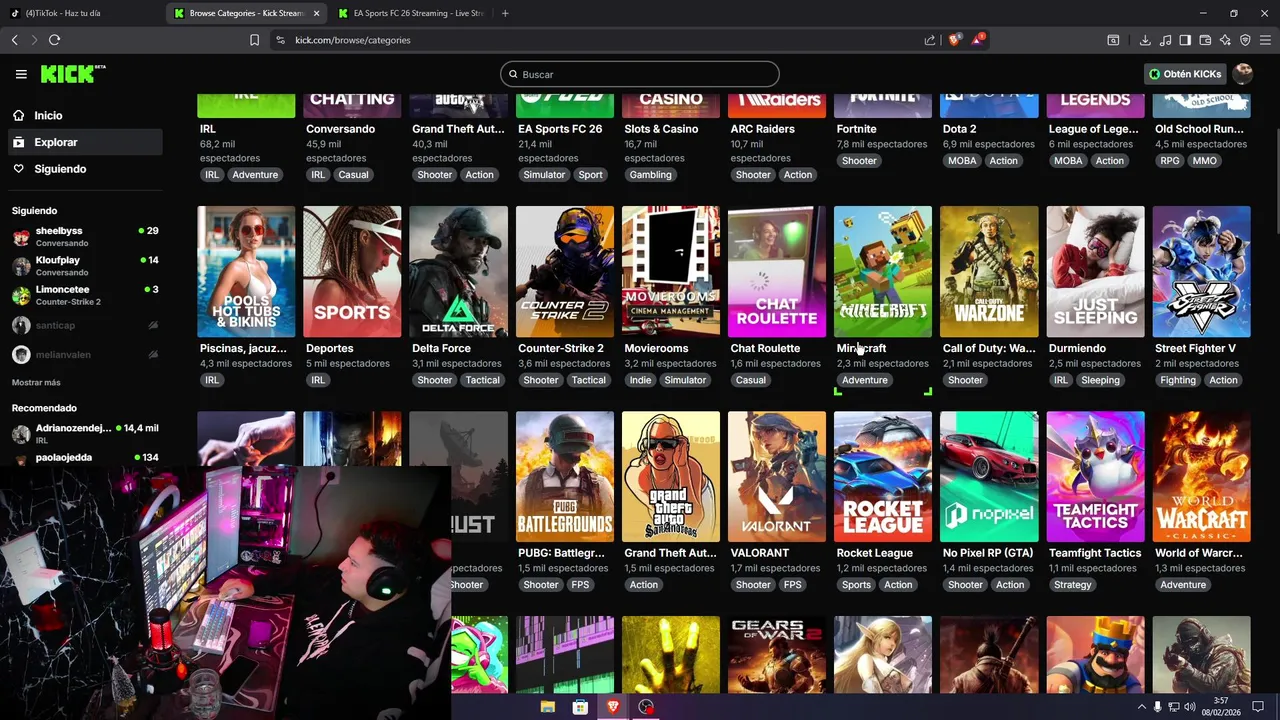The image size is (1280, 720).
Task: Open the PUBG Battlegrounds category cover
Action: point(565,476)
